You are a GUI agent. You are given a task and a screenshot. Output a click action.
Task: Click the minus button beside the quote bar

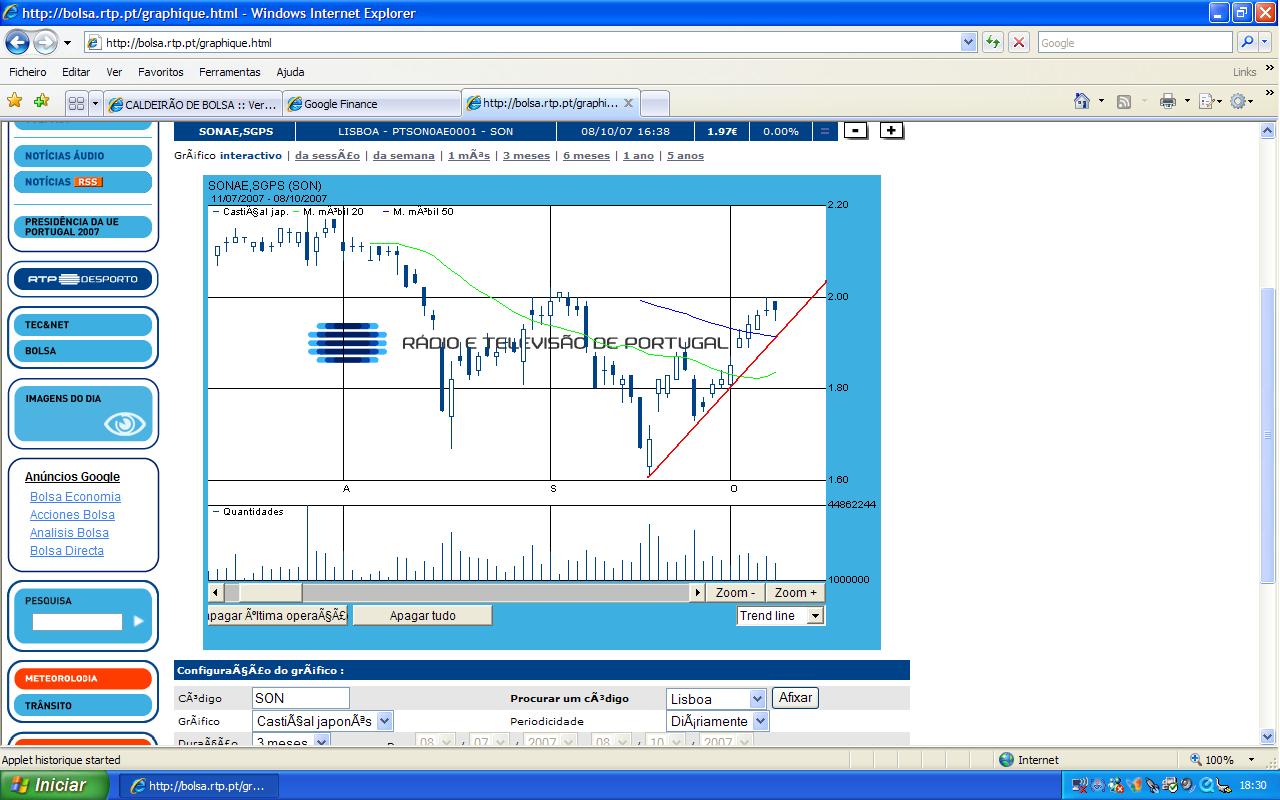[856, 131]
